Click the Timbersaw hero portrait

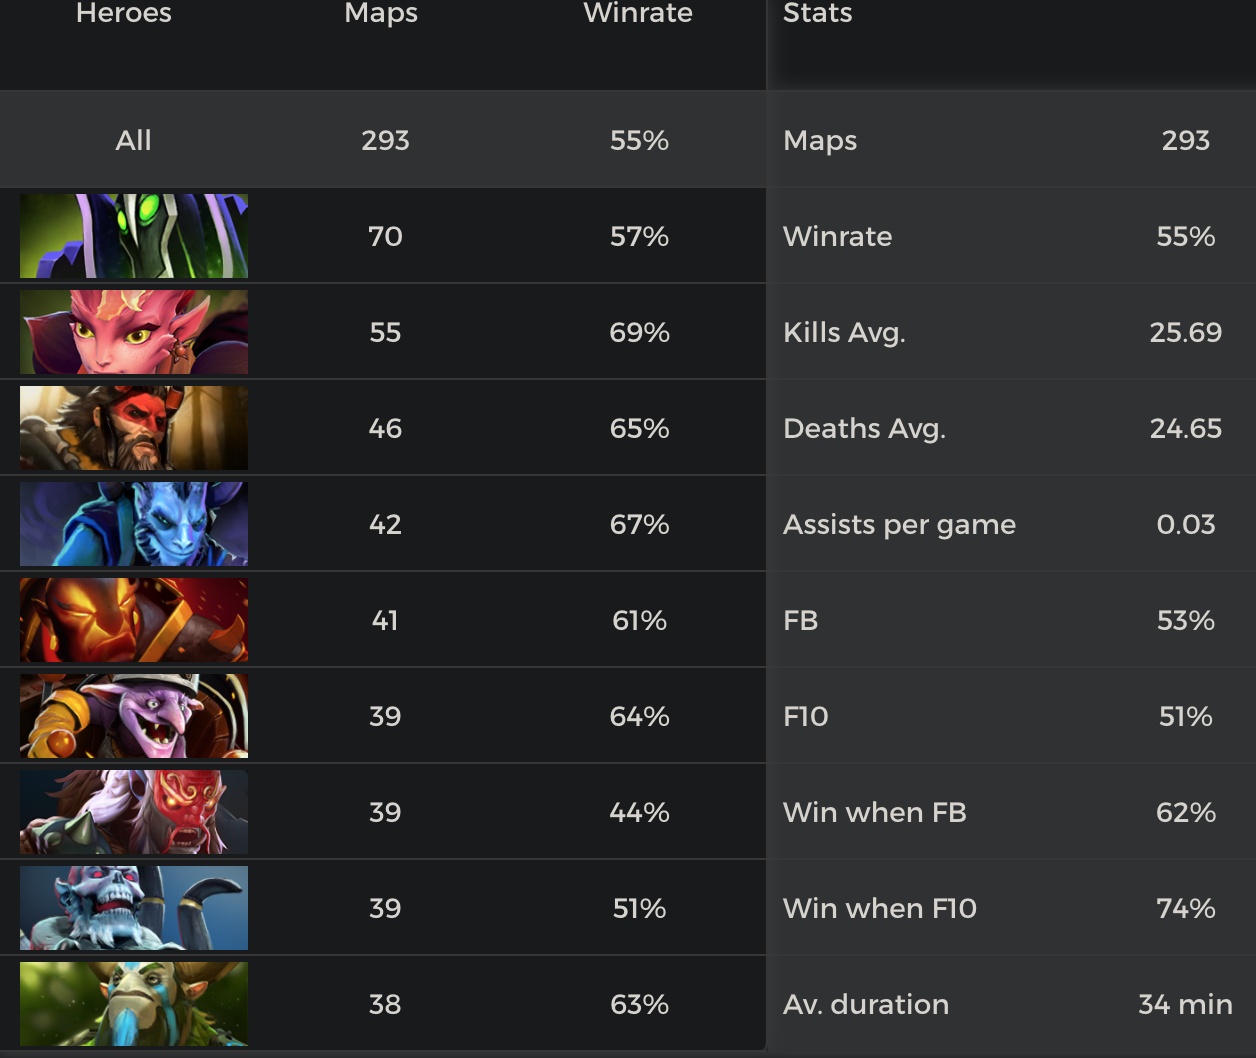(134, 716)
